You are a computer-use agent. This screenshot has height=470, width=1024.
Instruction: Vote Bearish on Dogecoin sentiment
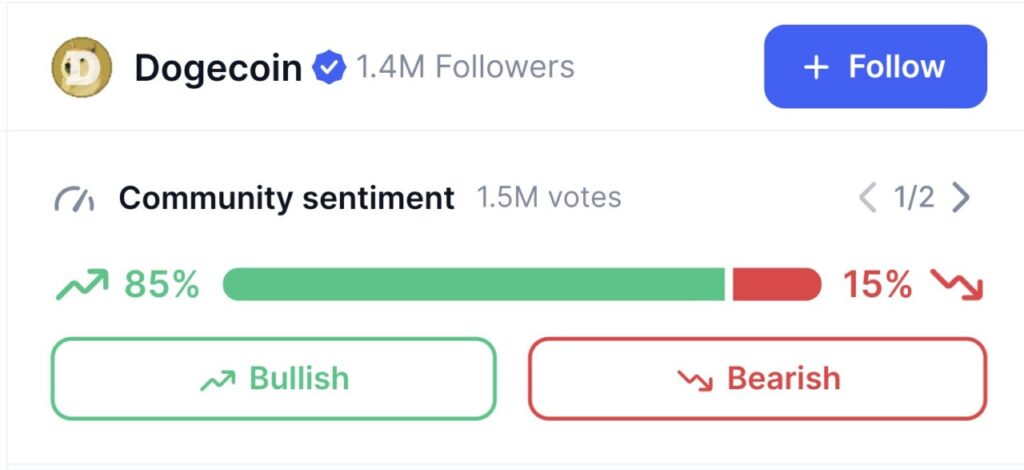point(757,379)
